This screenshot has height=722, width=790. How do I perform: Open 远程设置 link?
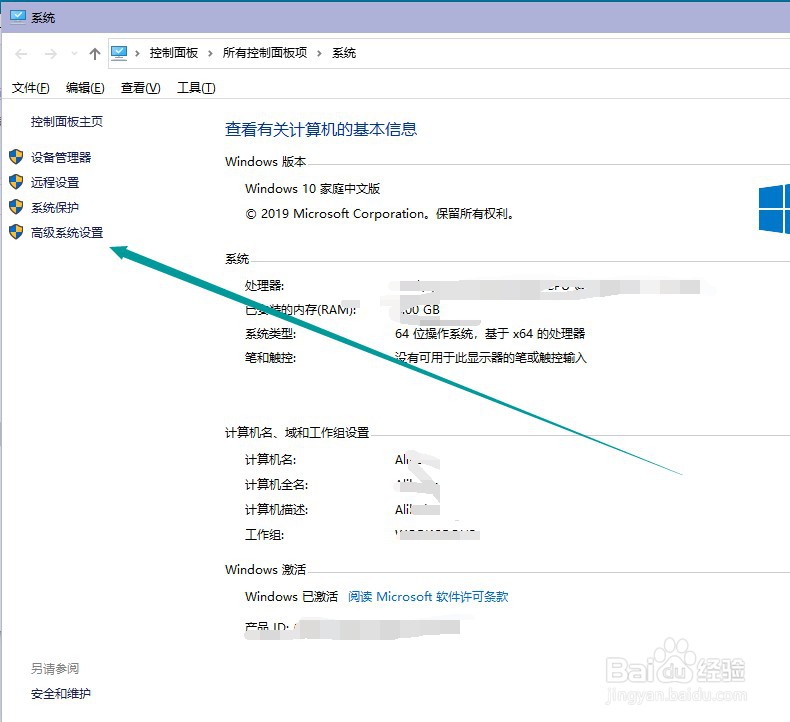coord(55,182)
